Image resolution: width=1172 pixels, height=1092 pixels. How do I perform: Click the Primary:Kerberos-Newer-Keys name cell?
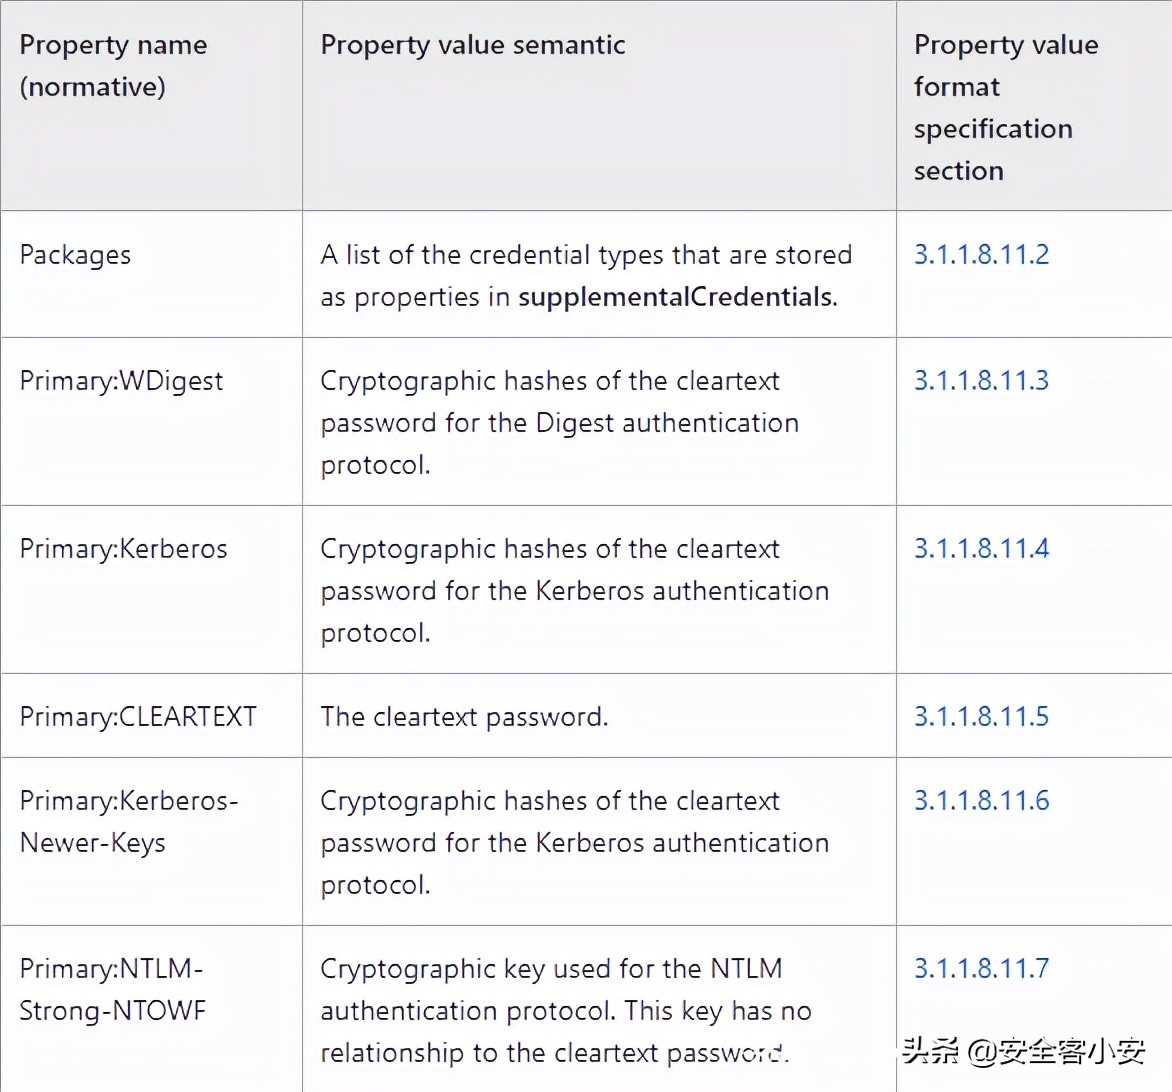tap(128, 822)
